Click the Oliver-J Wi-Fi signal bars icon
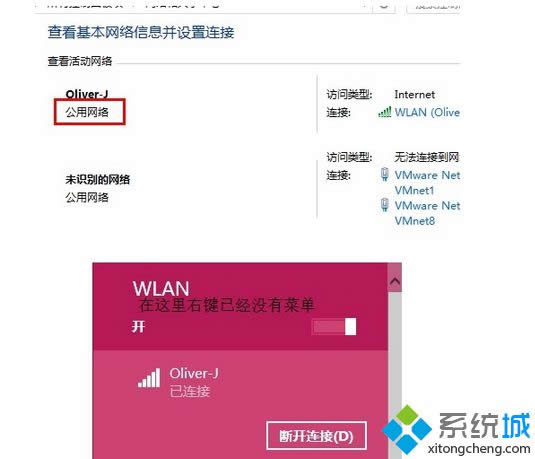This screenshot has height=459, width=535. [x=149, y=378]
